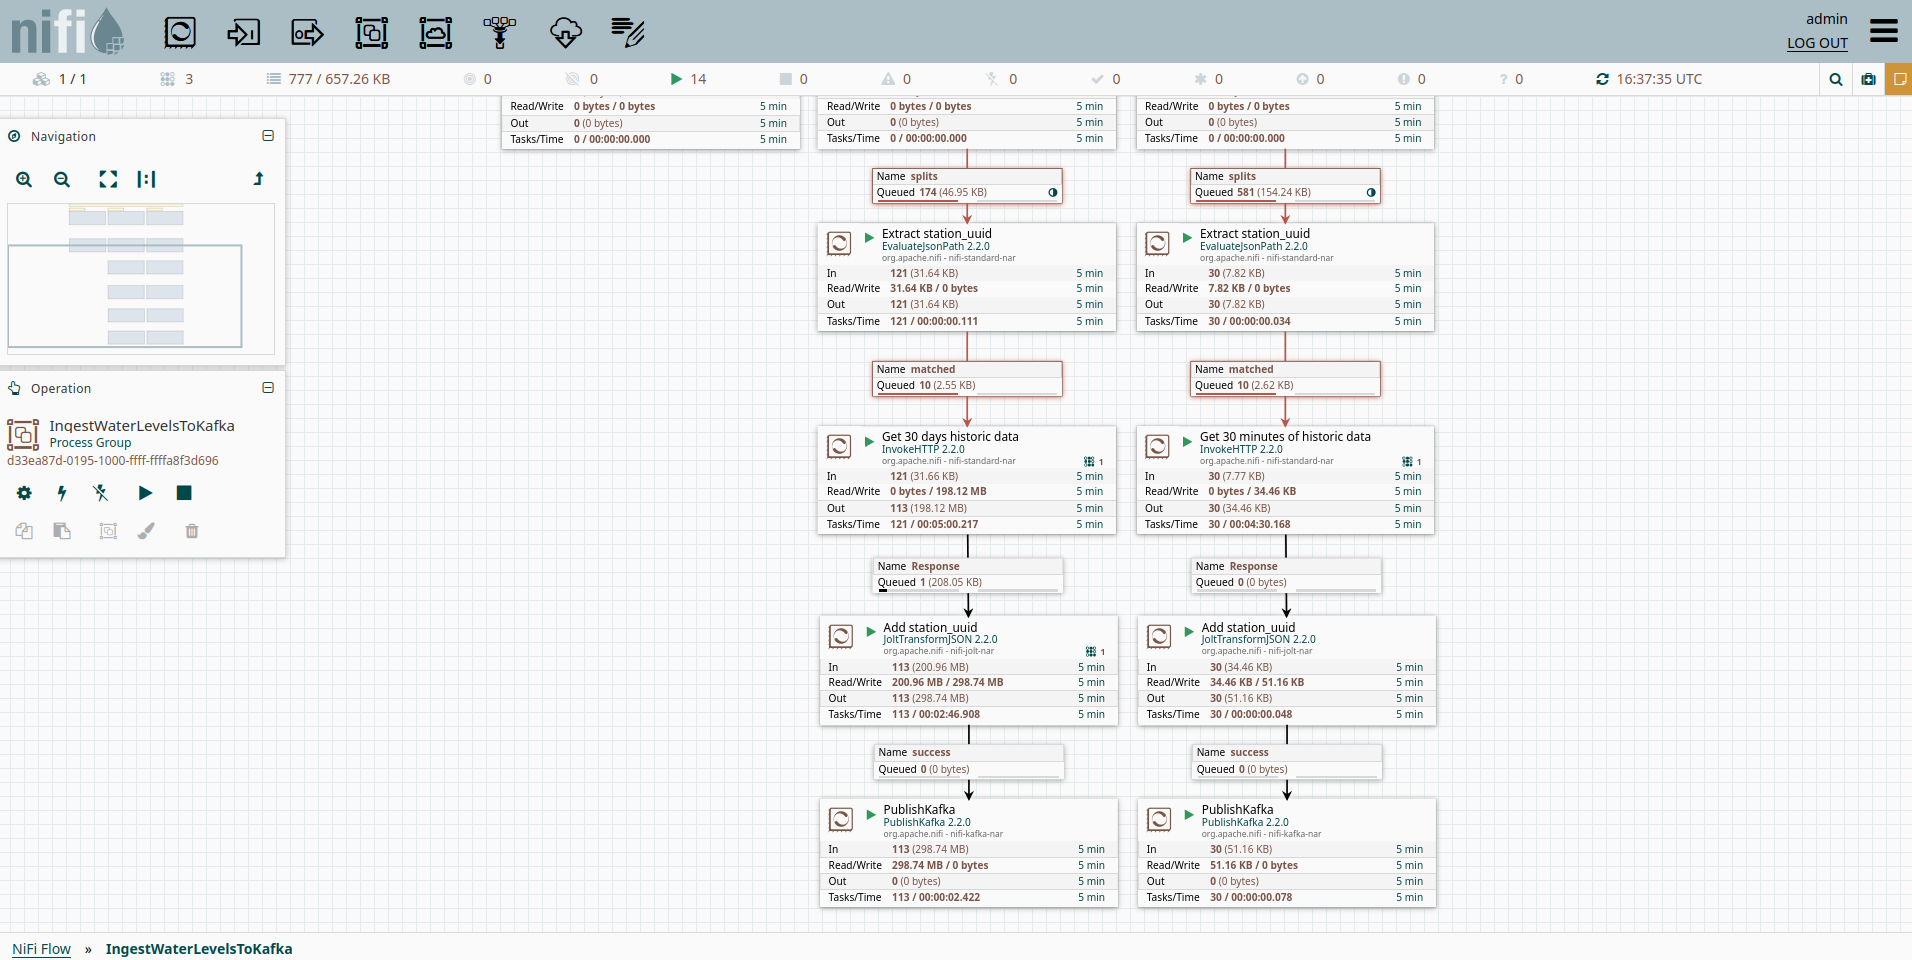Click the LOG OUT link
This screenshot has width=1912, height=960.
point(1817,43)
